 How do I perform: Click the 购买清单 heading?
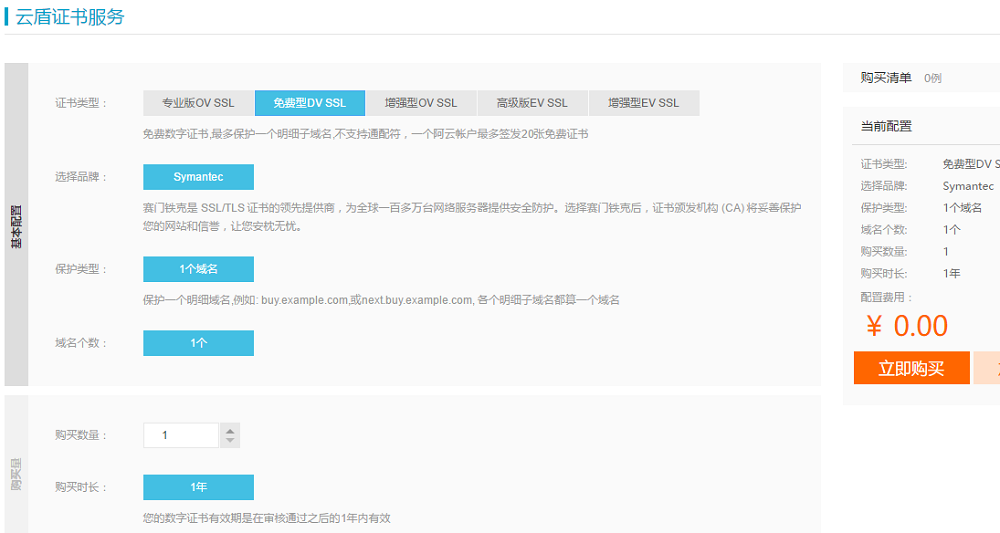[886, 78]
